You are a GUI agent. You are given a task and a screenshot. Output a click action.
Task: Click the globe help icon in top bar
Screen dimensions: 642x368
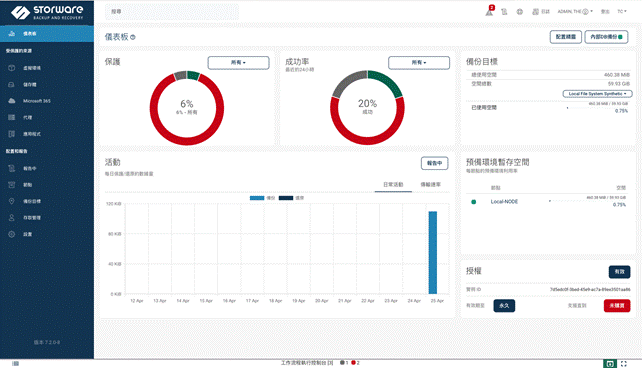pos(520,12)
